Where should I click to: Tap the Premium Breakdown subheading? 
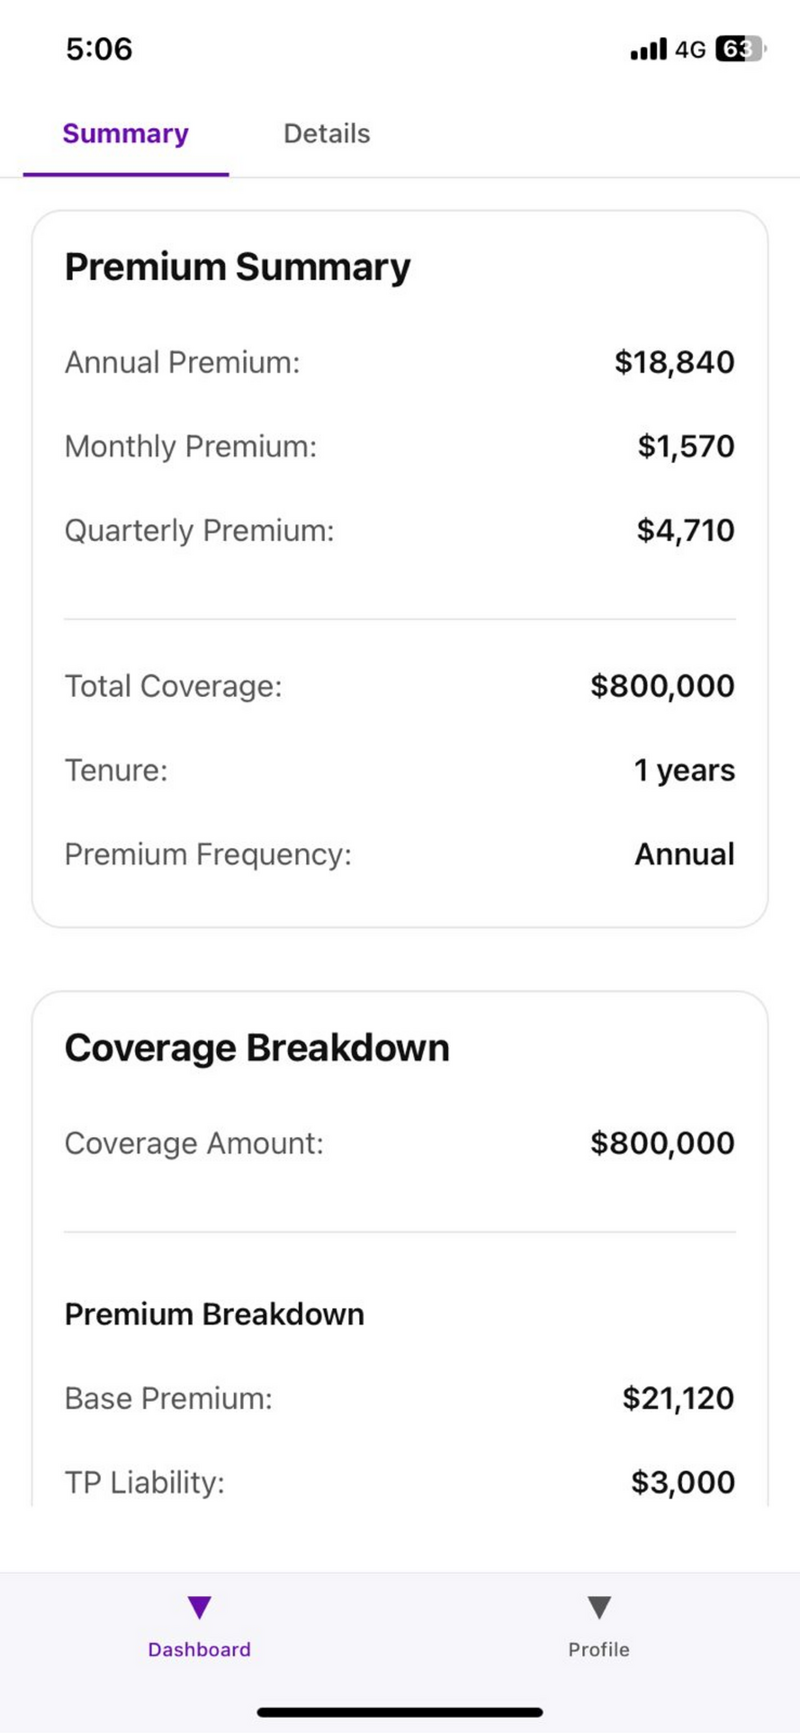coord(214,1314)
